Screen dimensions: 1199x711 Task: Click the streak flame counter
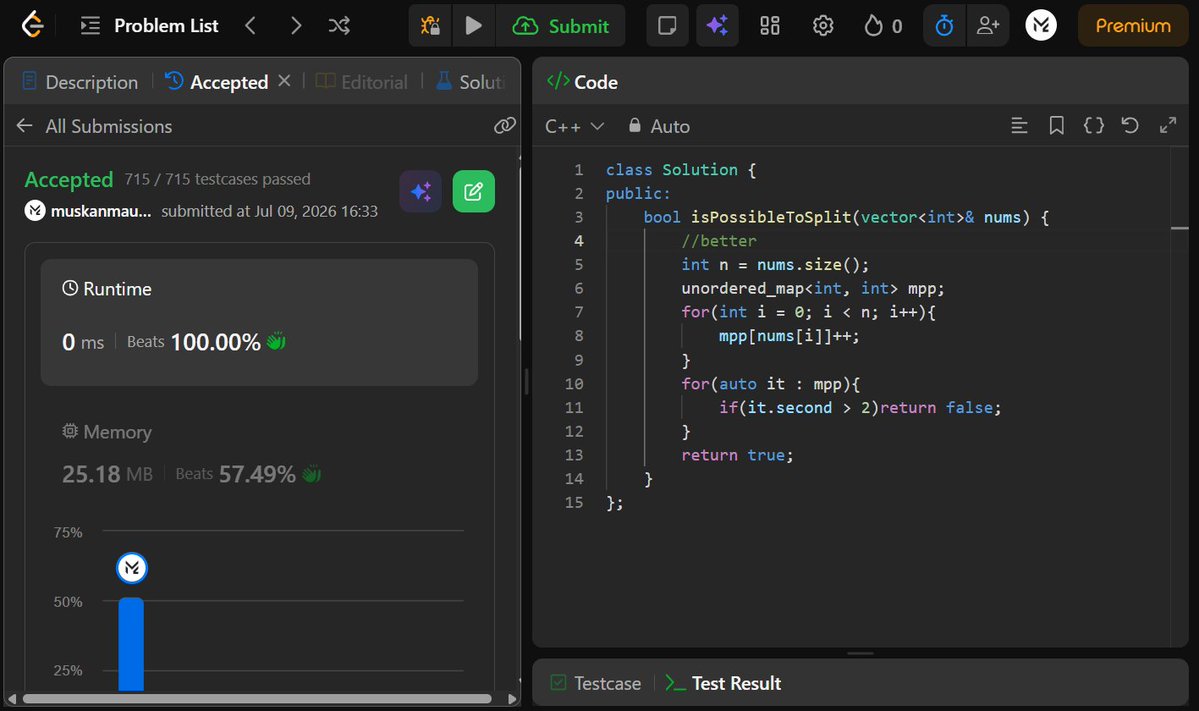(883, 26)
